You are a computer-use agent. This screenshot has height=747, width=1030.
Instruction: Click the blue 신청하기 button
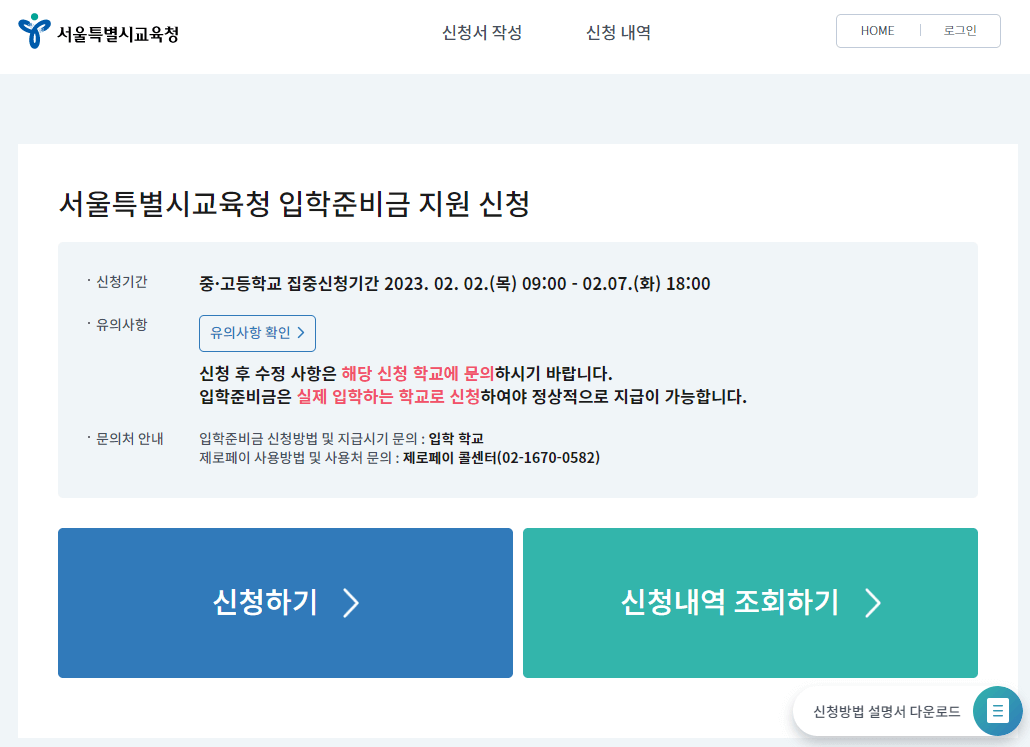[x=285, y=603]
